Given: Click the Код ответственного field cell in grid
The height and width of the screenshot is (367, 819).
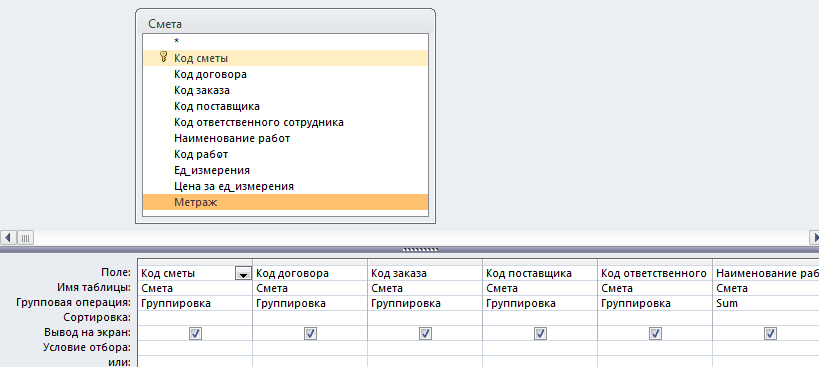Looking at the screenshot, I should click(x=654, y=274).
